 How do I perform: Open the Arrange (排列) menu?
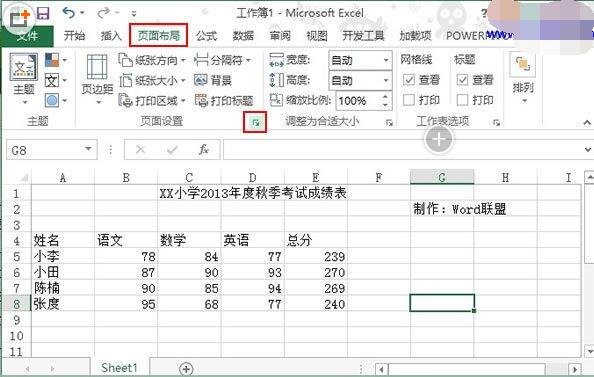(523, 78)
